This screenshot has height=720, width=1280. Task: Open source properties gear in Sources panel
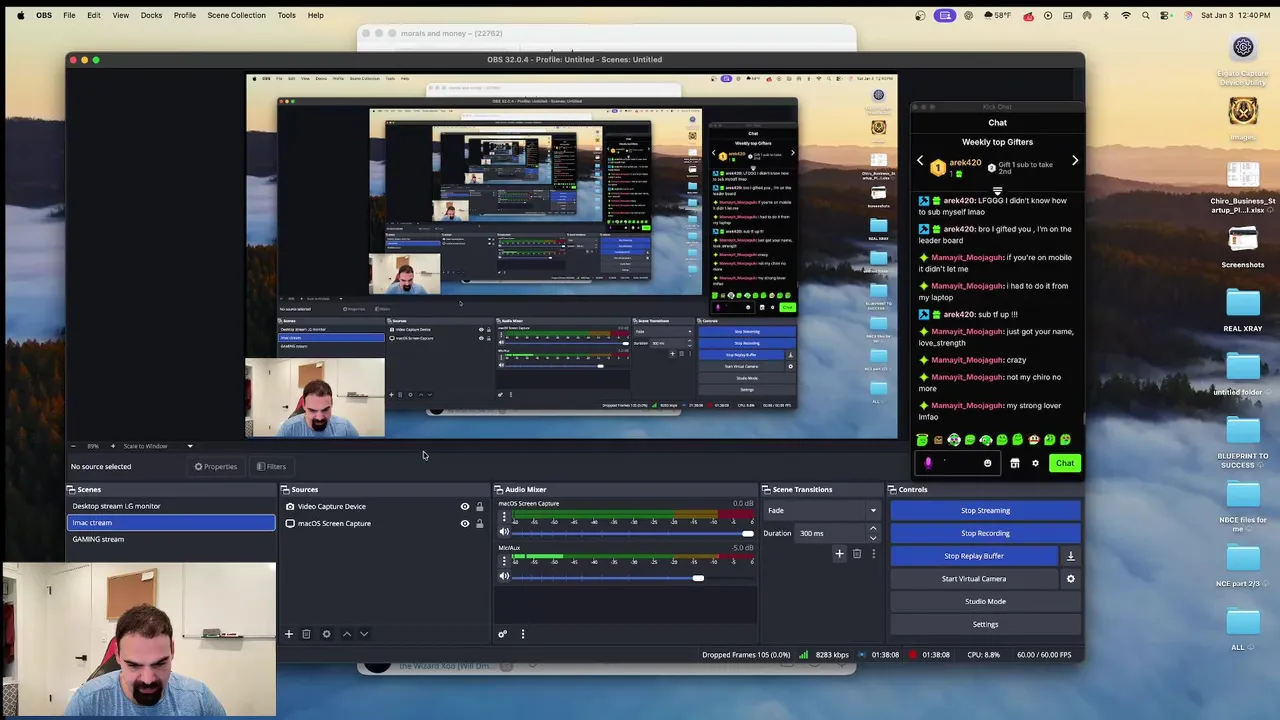(326, 634)
